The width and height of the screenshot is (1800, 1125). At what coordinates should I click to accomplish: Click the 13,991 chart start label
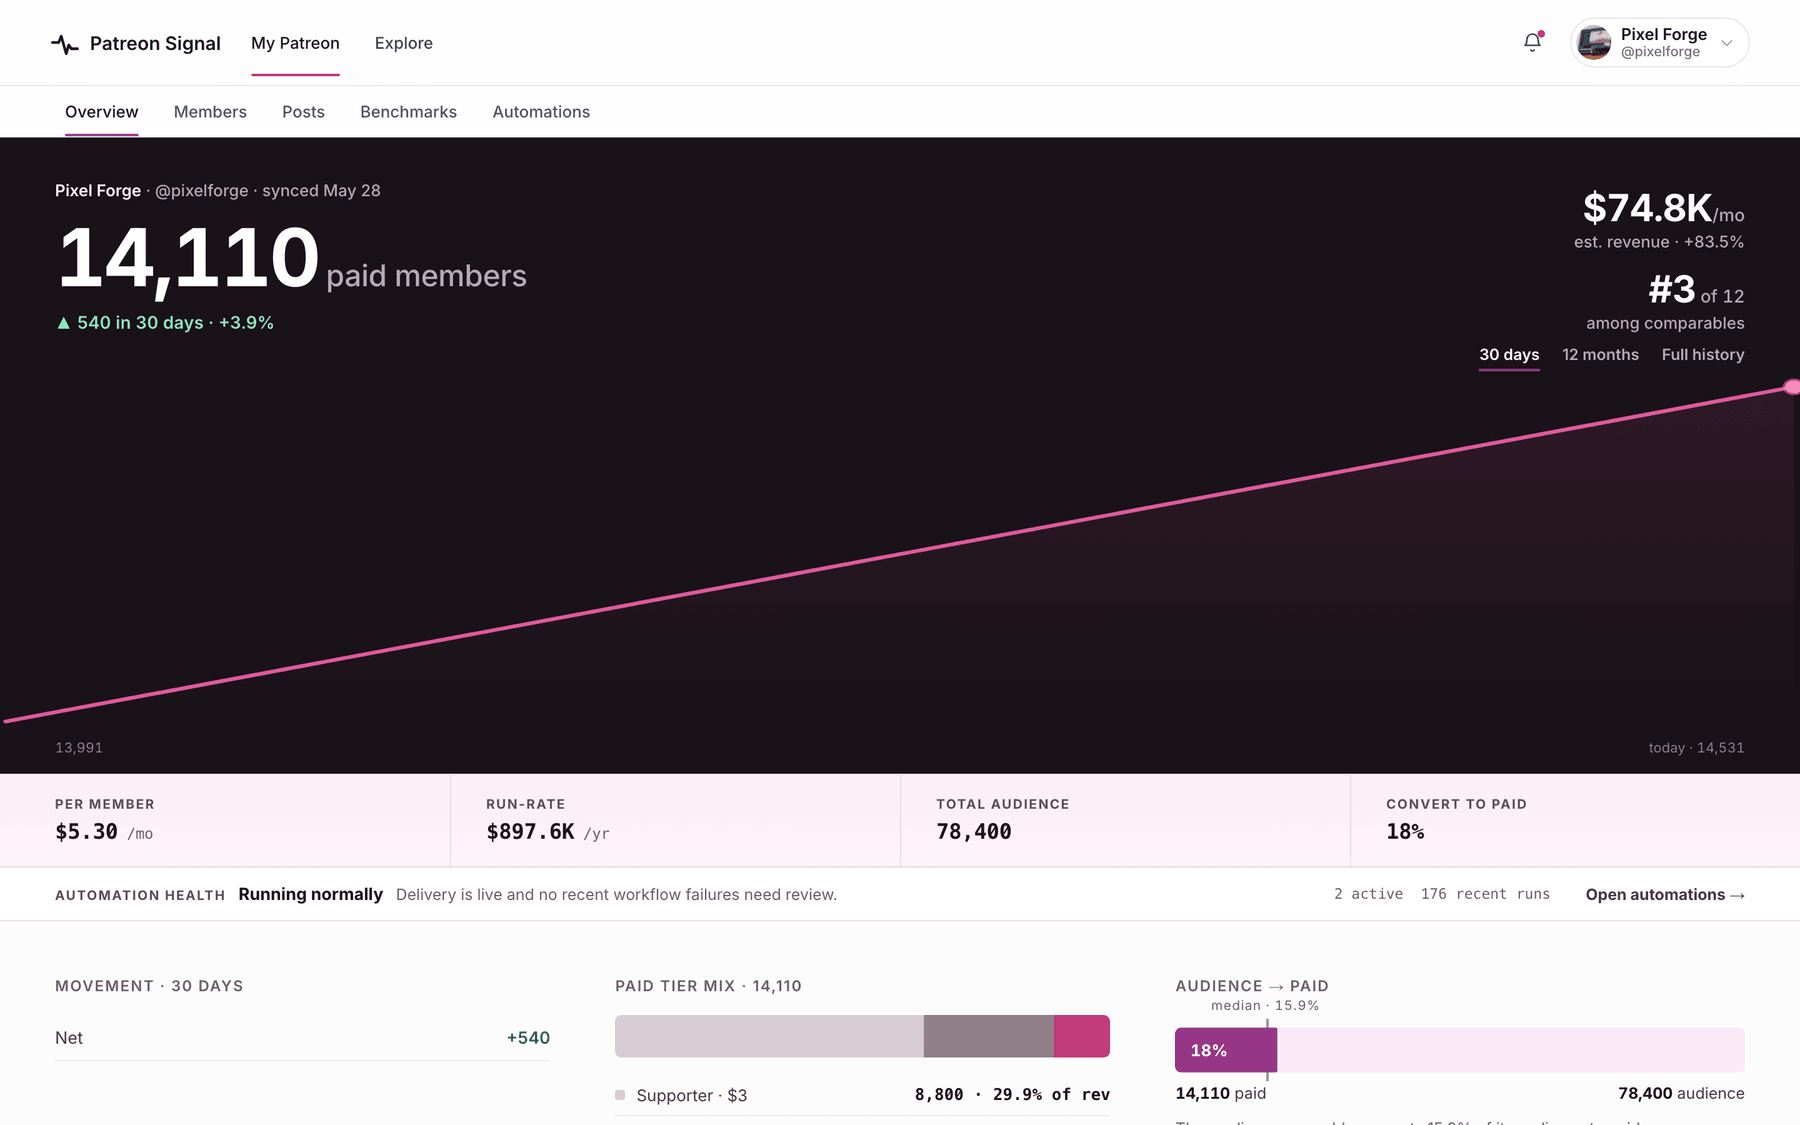tap(79, 748)
